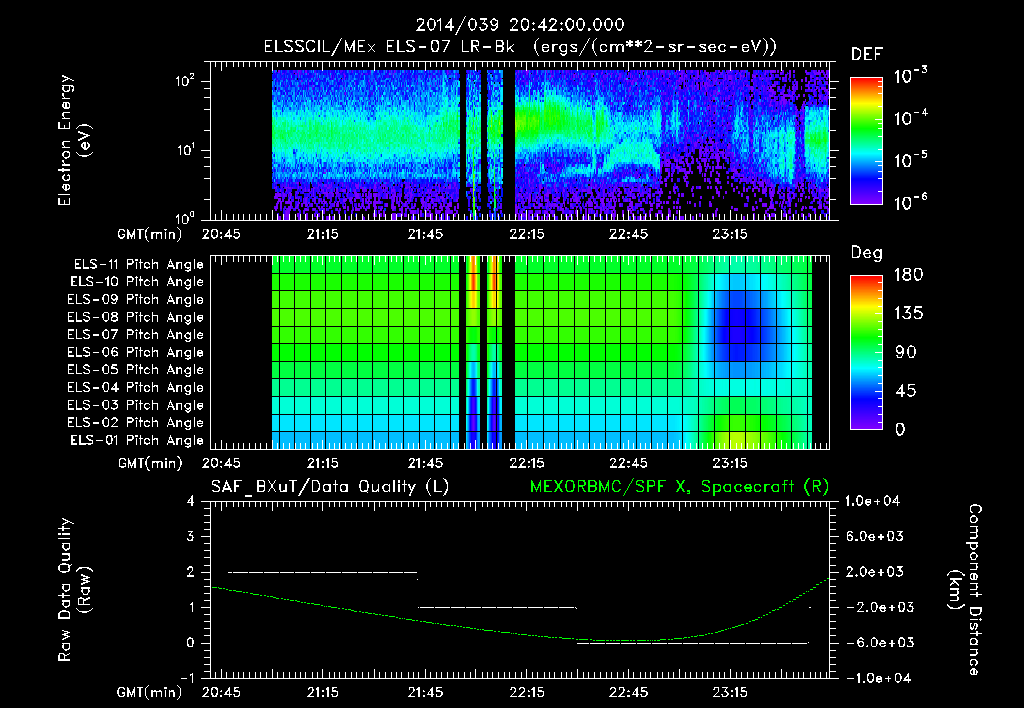Click the 10^-6 DEF scale value
This screenshot has height=708, width=1024.
tap(910, 201)
